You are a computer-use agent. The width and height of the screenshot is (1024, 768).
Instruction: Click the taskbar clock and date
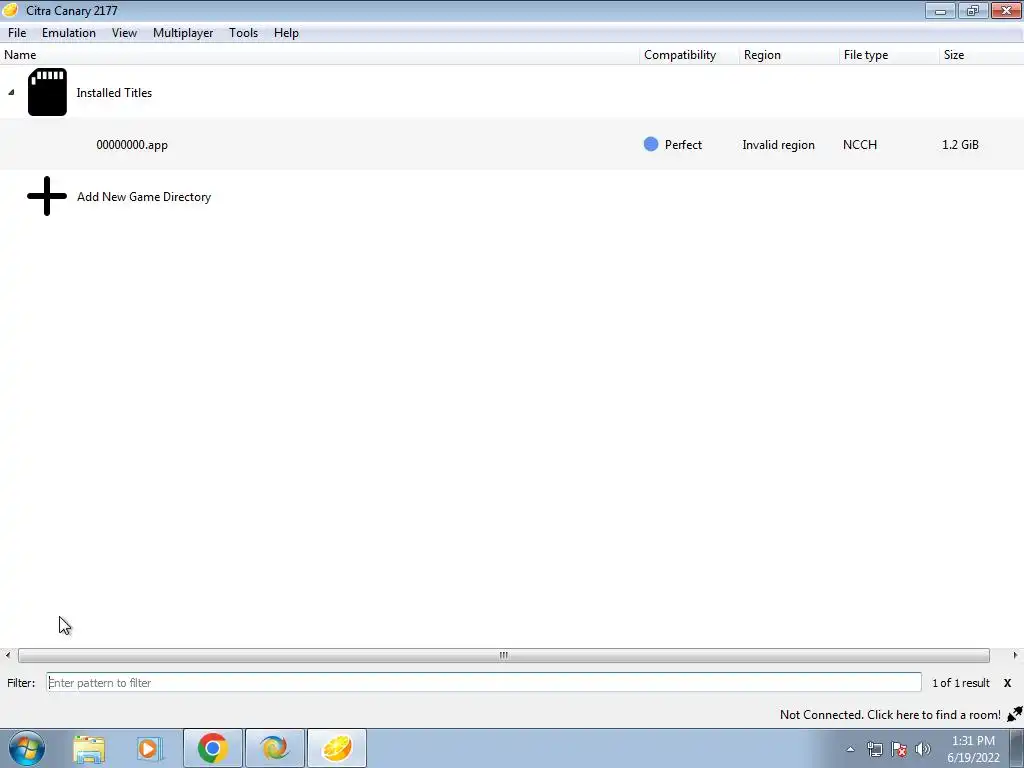[973, 749]
